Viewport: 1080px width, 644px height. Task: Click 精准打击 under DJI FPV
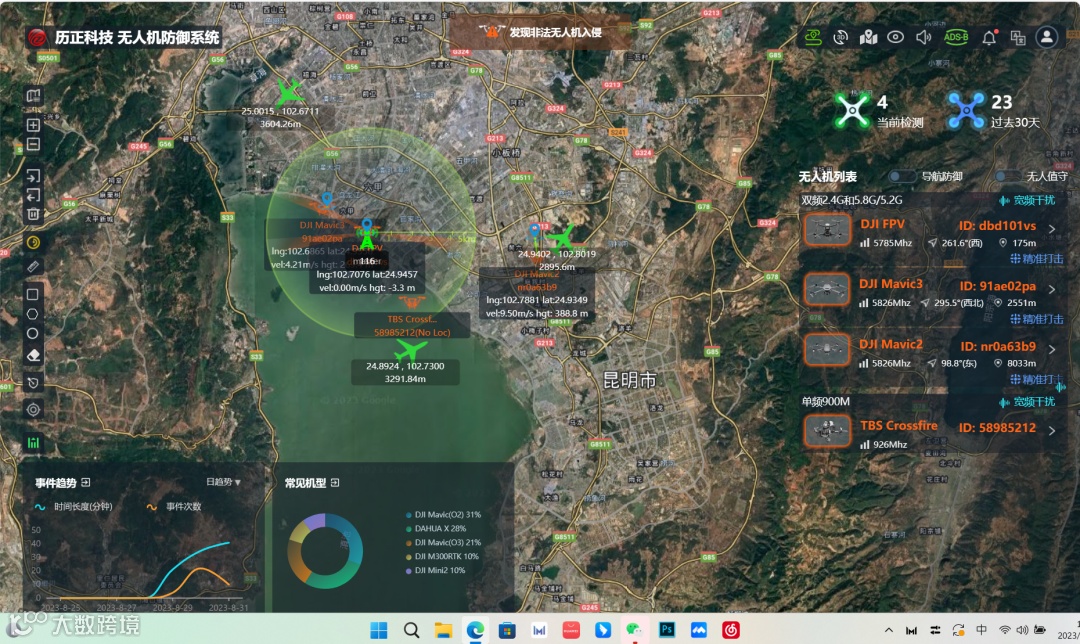point(1037,259)
